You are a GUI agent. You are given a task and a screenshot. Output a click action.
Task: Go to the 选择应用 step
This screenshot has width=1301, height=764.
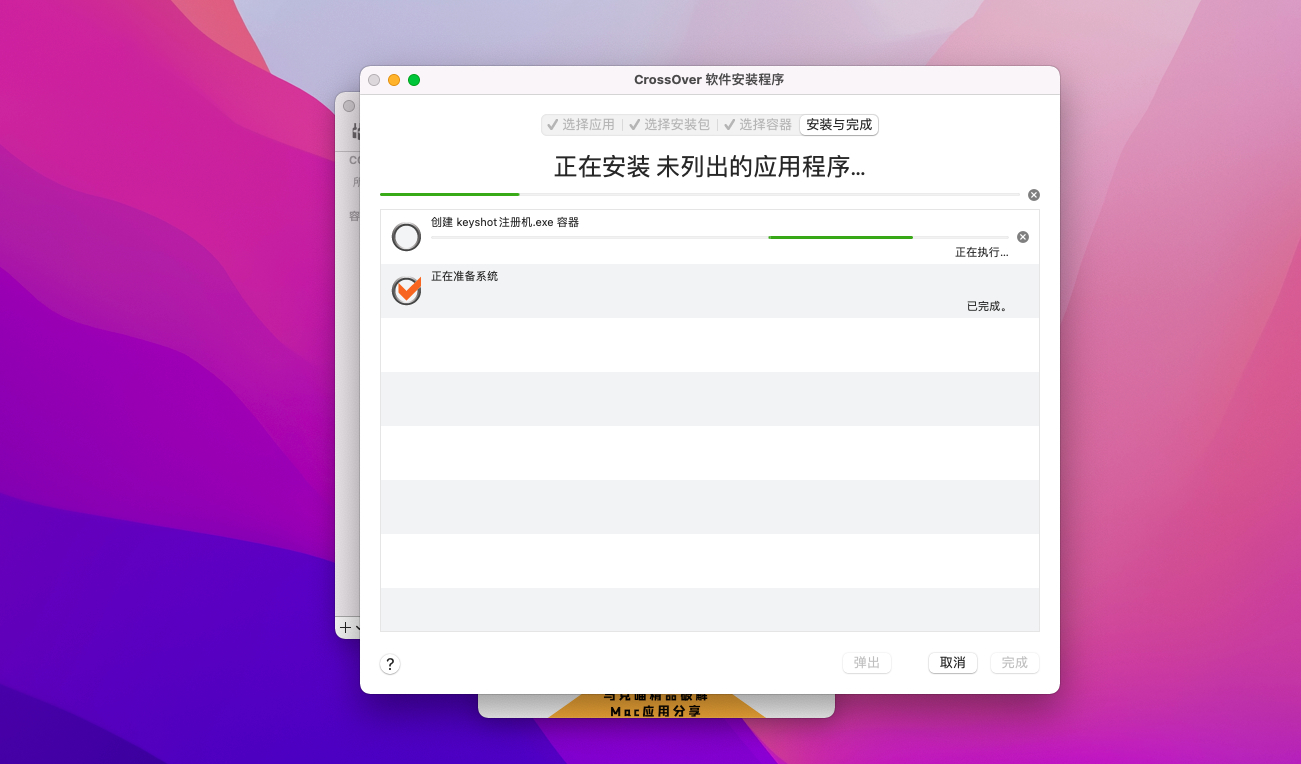581,125
